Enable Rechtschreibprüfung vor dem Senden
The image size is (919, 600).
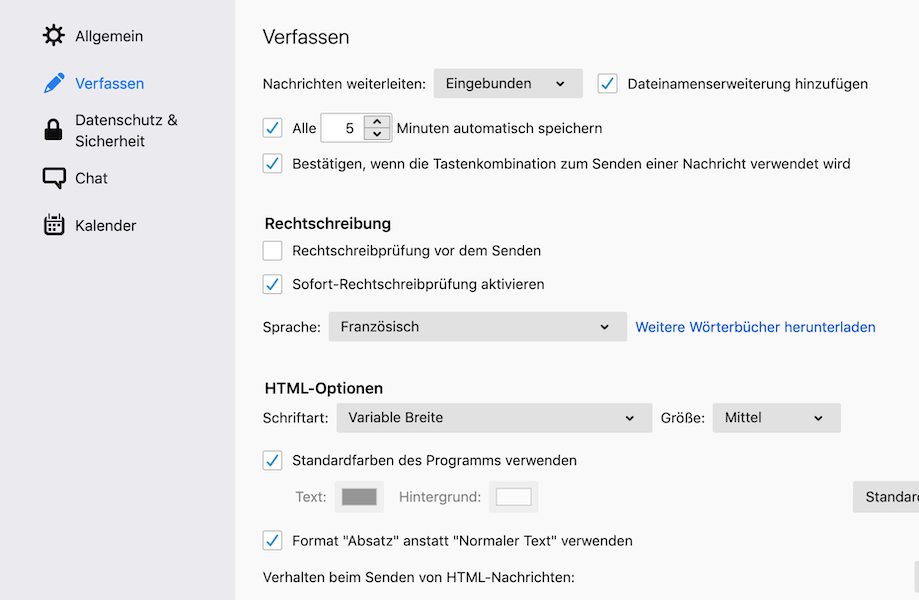273,250
